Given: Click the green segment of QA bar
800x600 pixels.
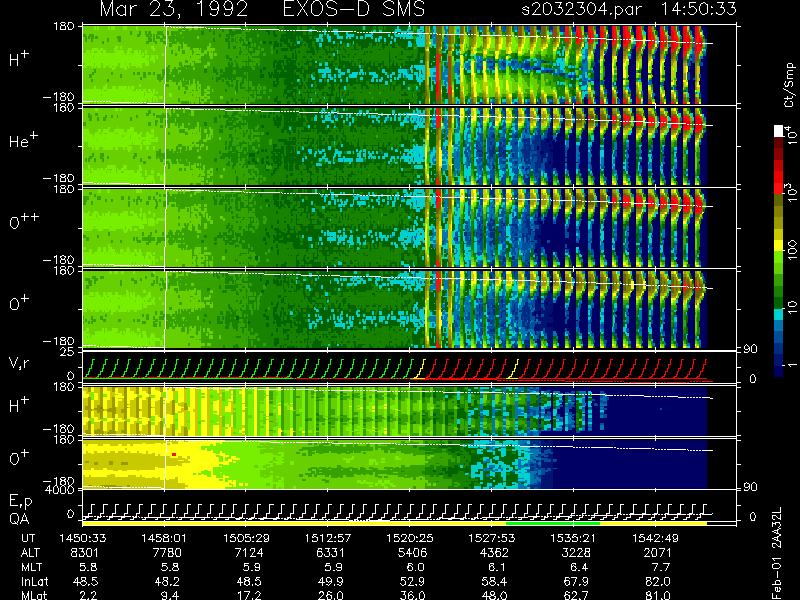Looking at the screenshot, I should coord(553,523).
